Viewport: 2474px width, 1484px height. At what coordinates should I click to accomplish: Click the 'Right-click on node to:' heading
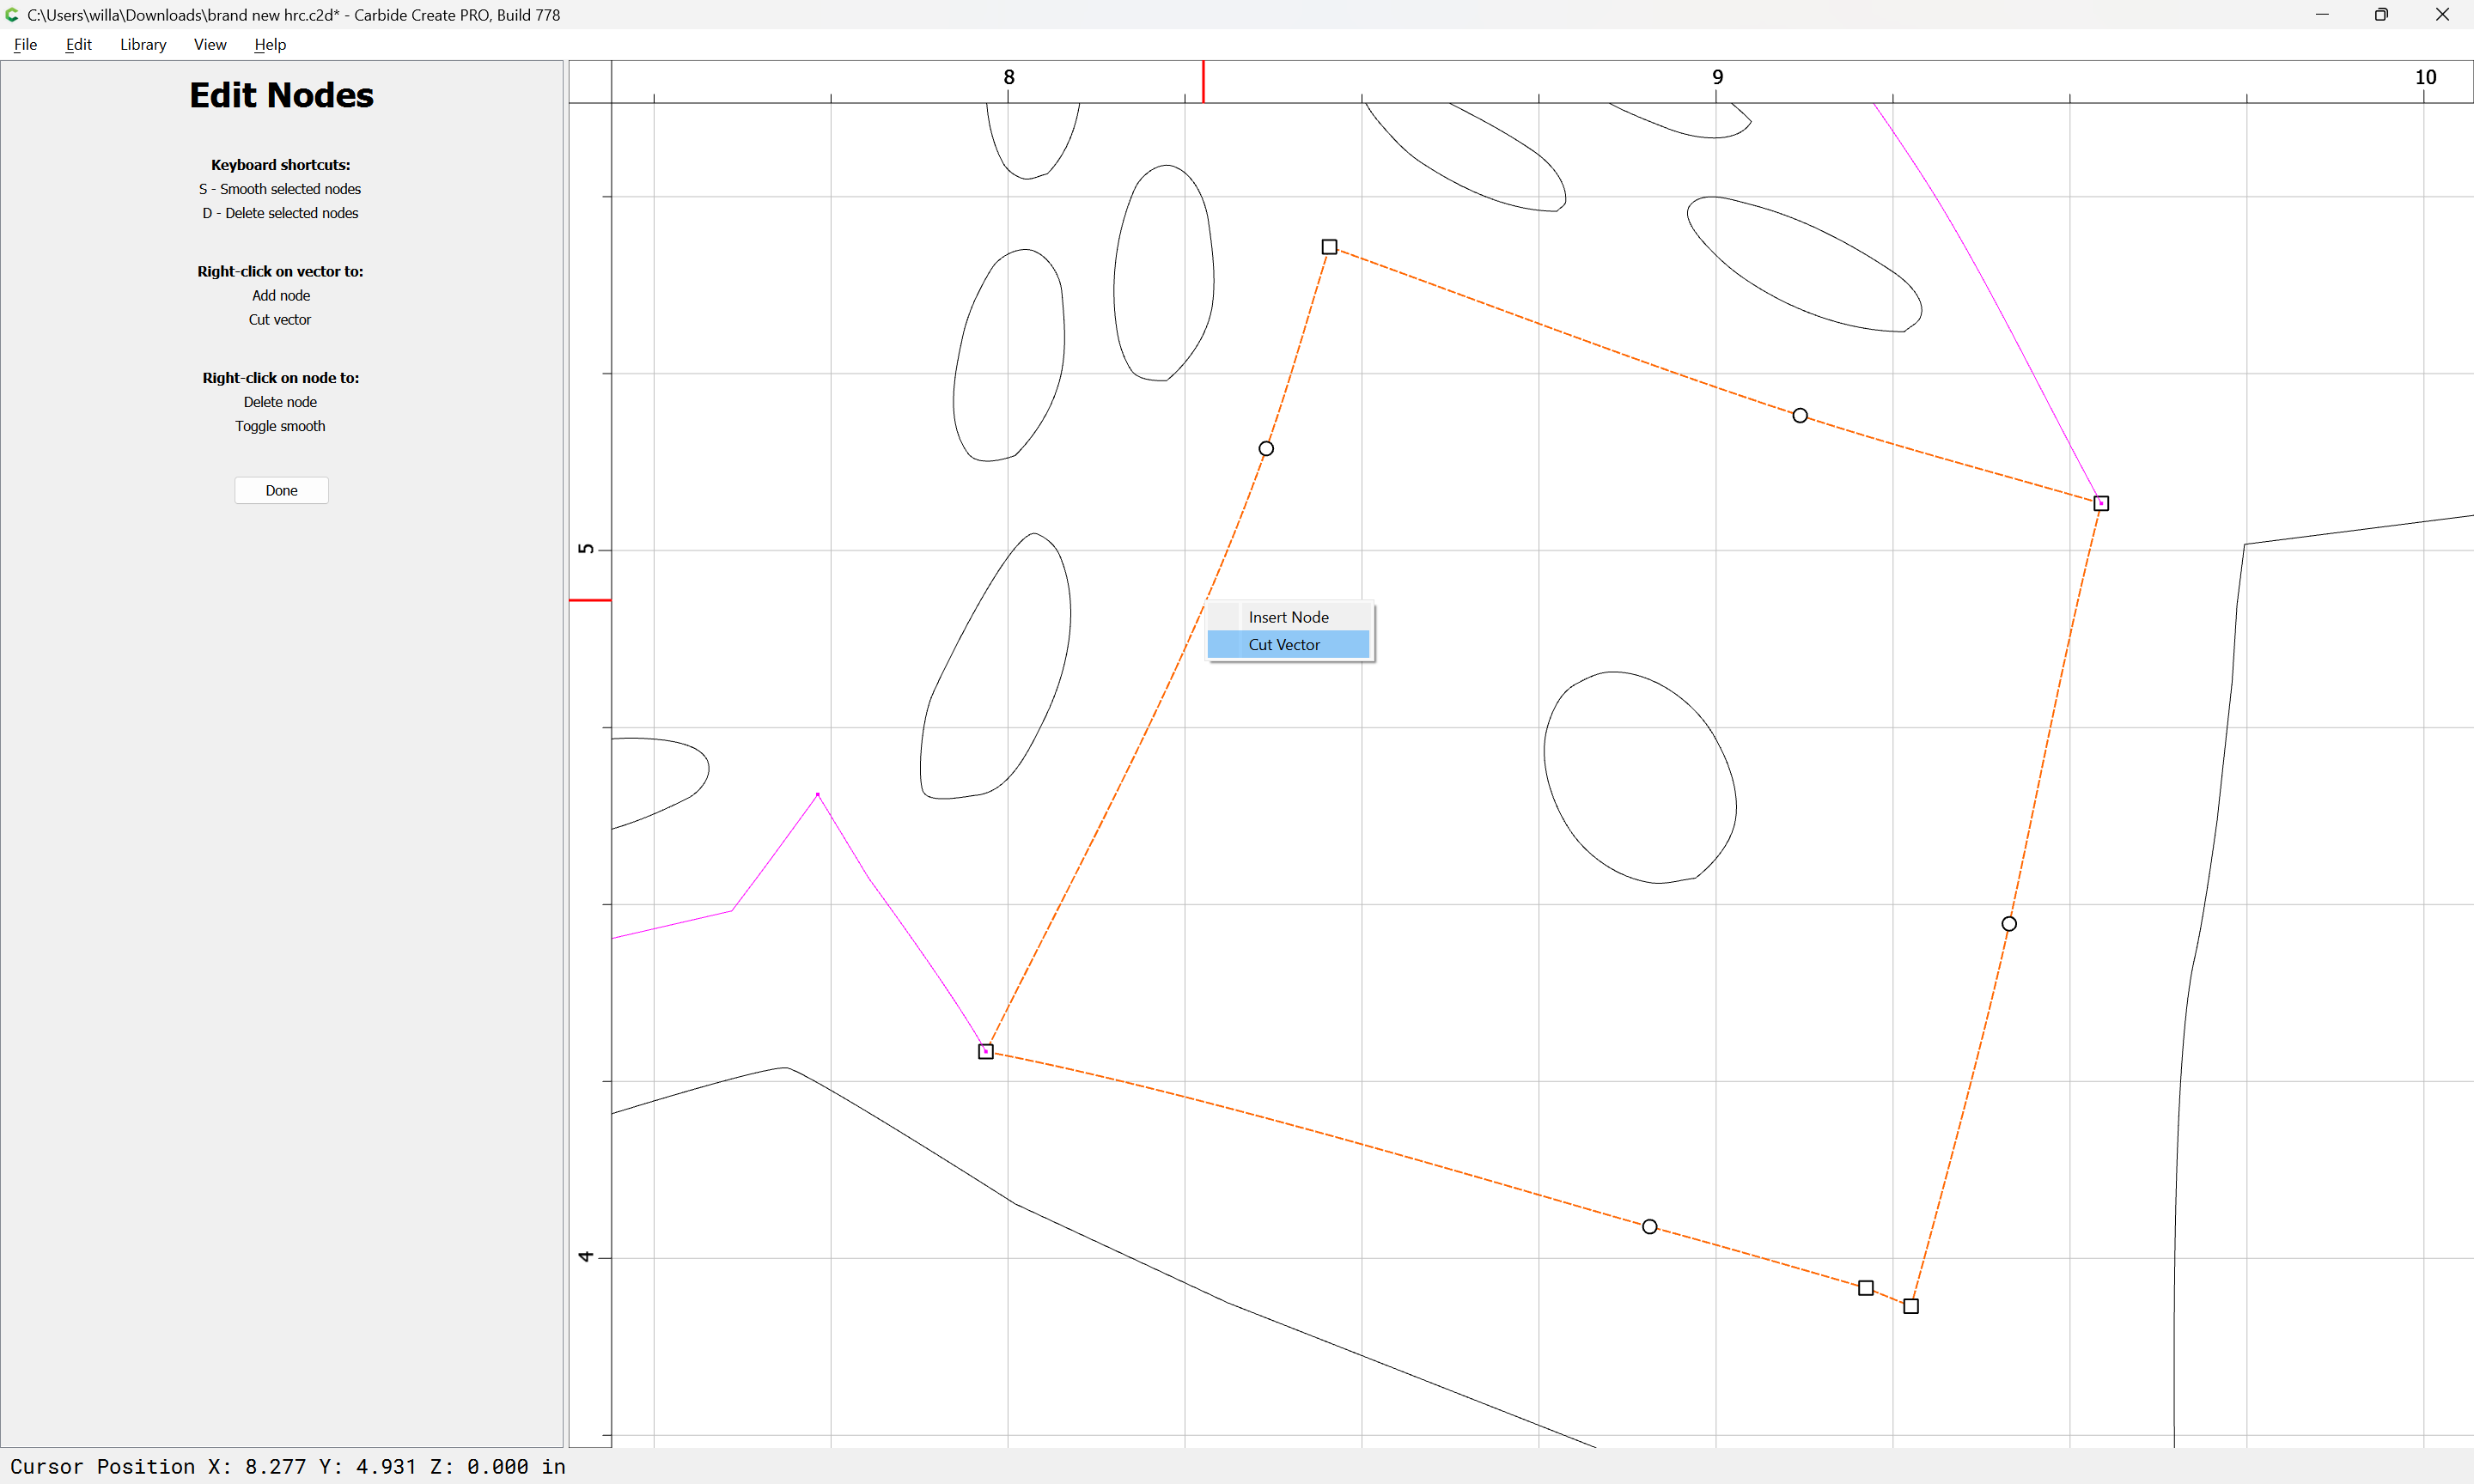click(x=280, y=378)
